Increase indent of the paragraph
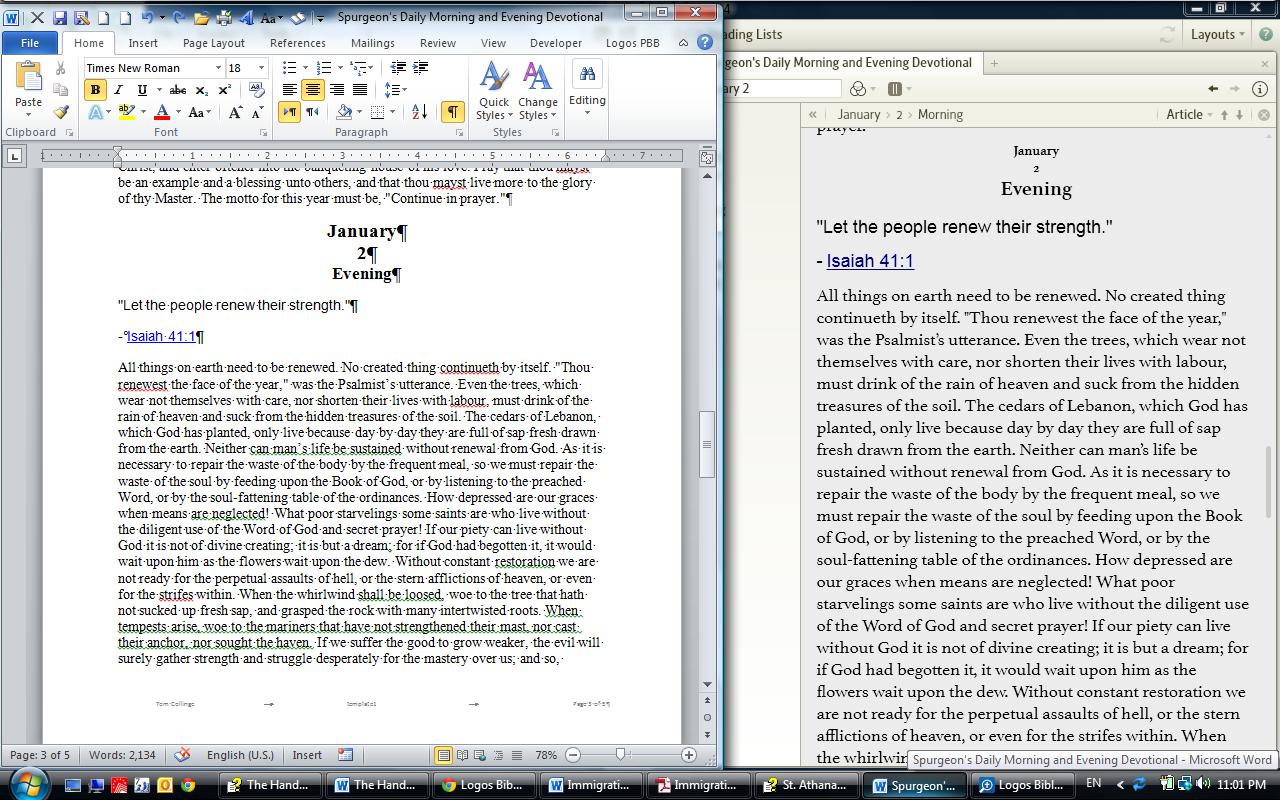Image resolution: width=1280 pixels, height=800 pixels. pos(421,68)
